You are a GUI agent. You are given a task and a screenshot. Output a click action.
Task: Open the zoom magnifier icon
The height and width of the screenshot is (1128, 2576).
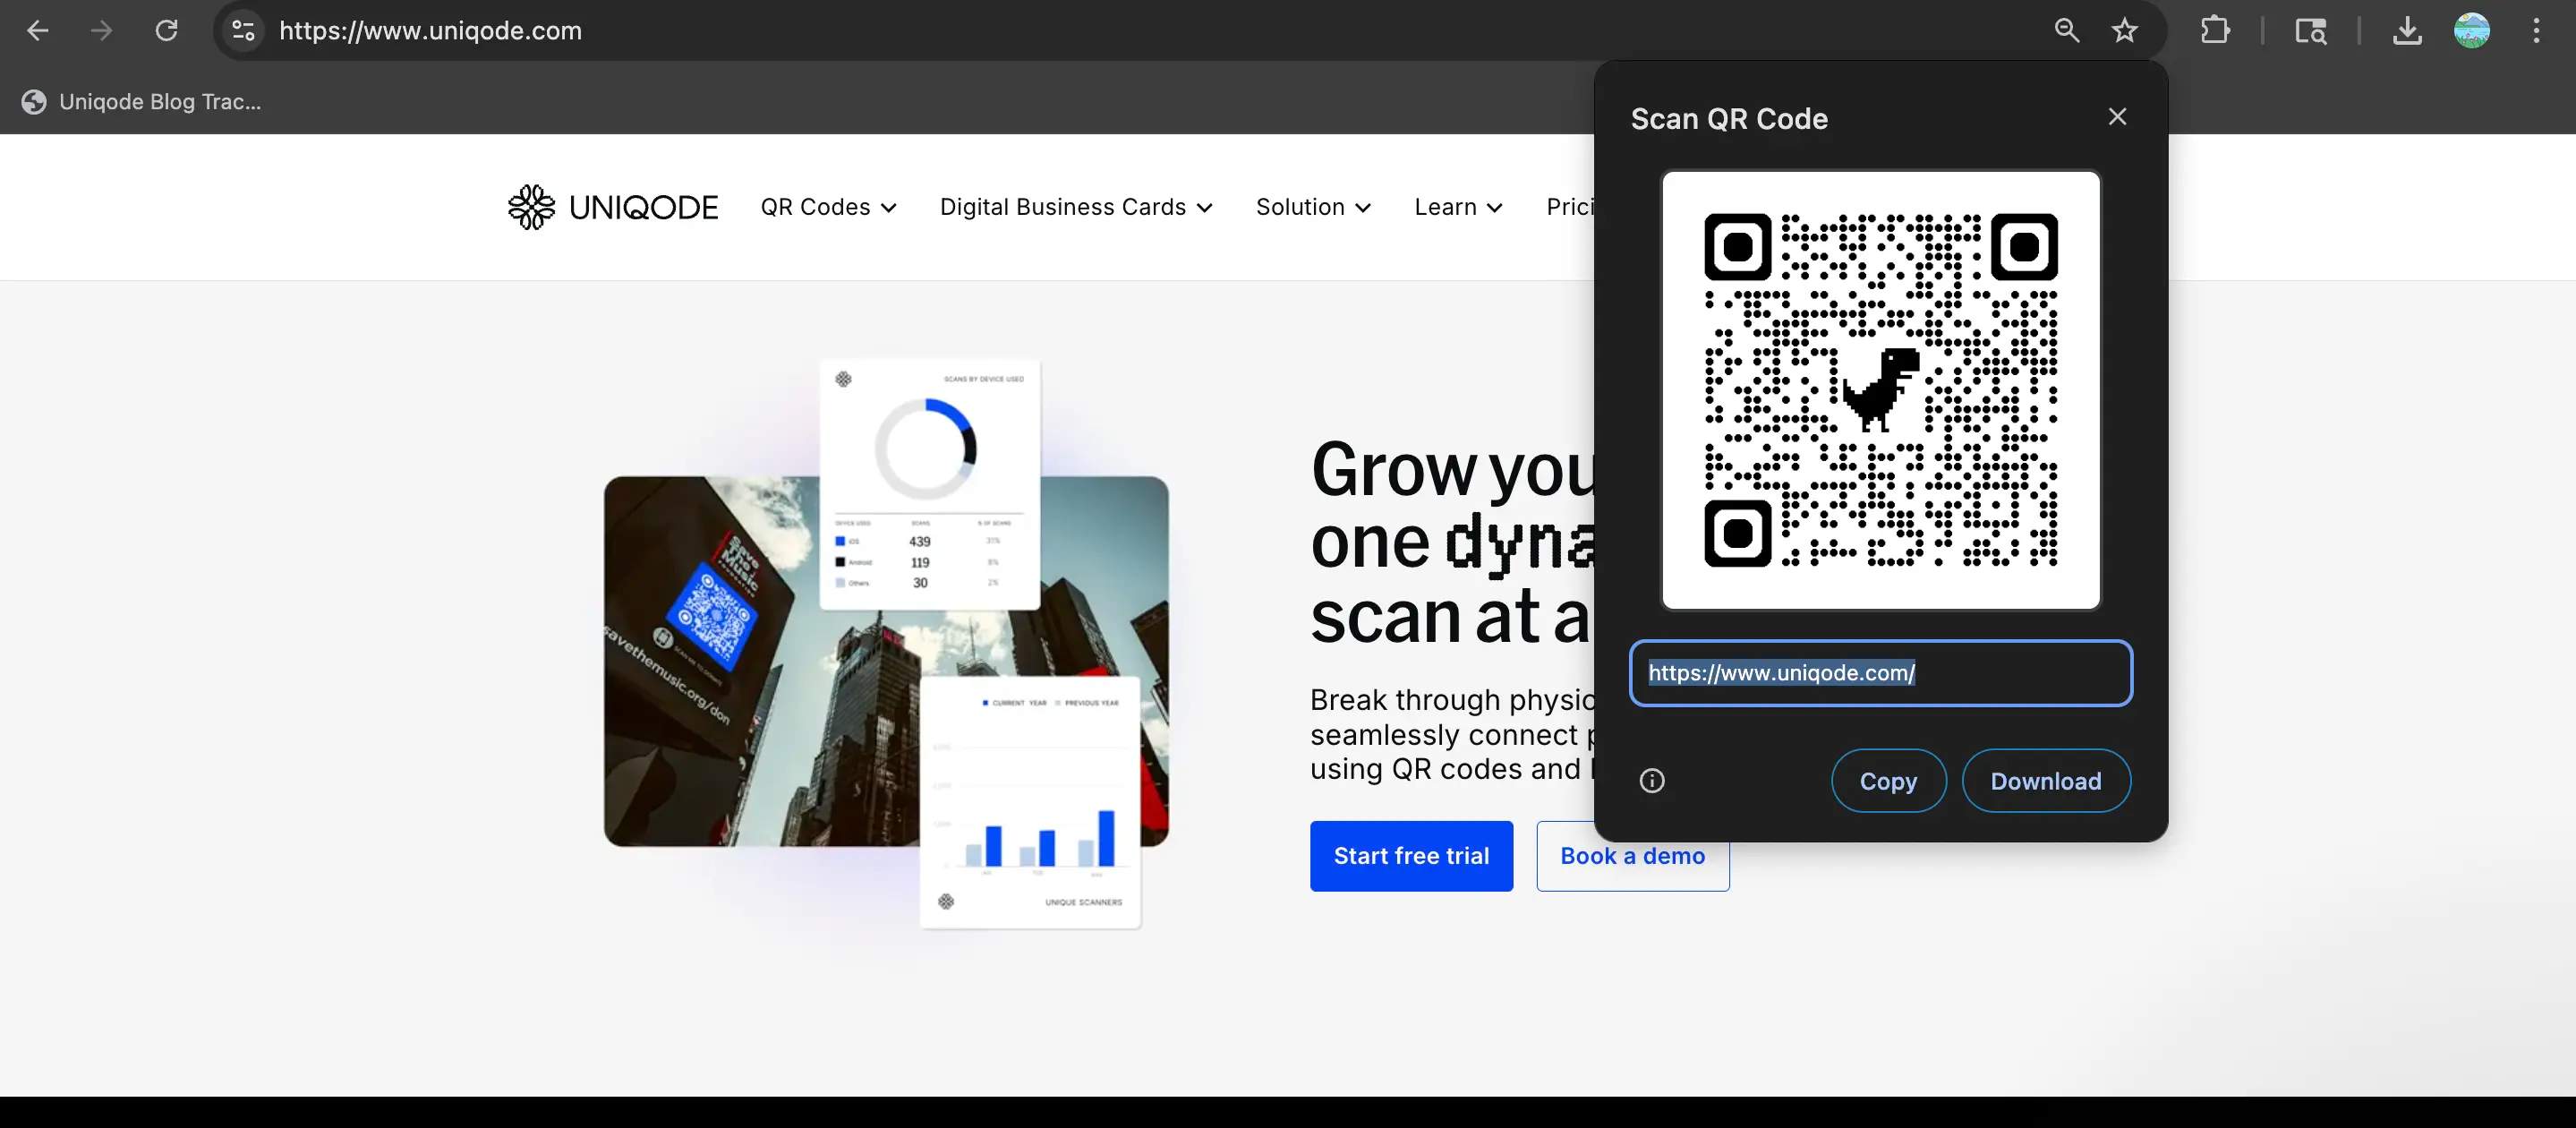[2066, 31]
